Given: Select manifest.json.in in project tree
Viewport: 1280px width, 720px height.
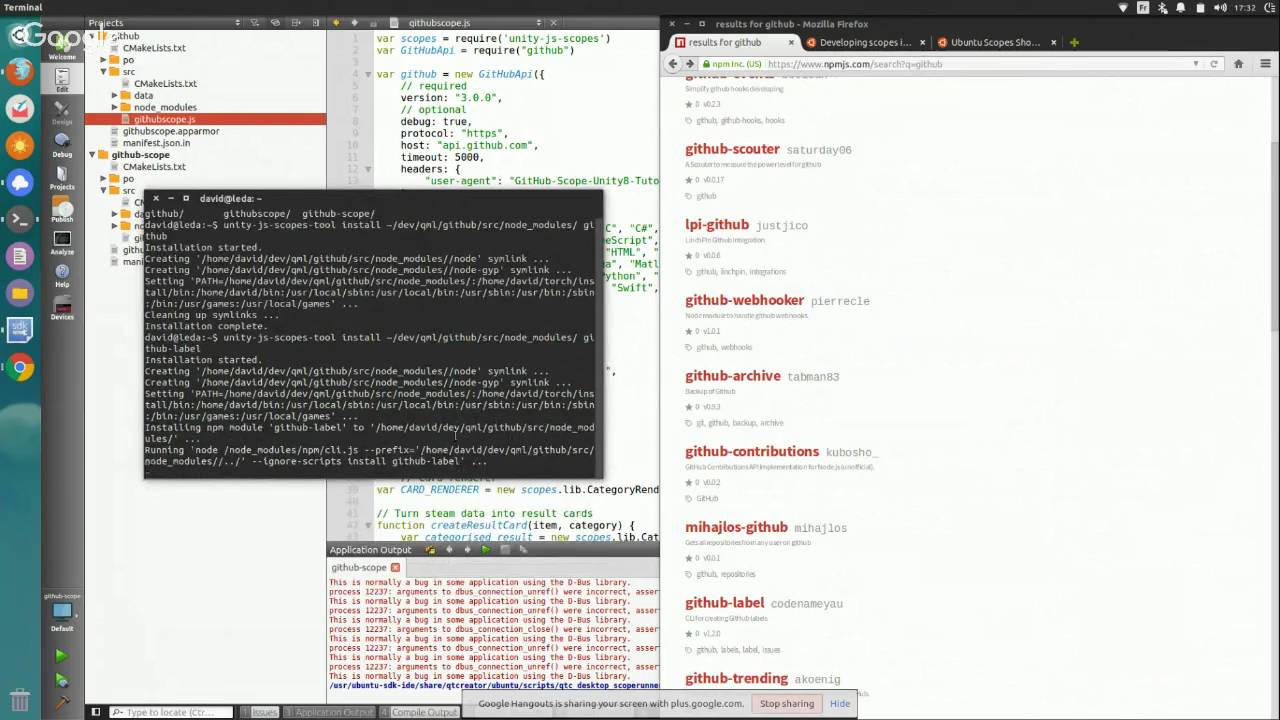Looking at the screenshot, I should 156,143.
